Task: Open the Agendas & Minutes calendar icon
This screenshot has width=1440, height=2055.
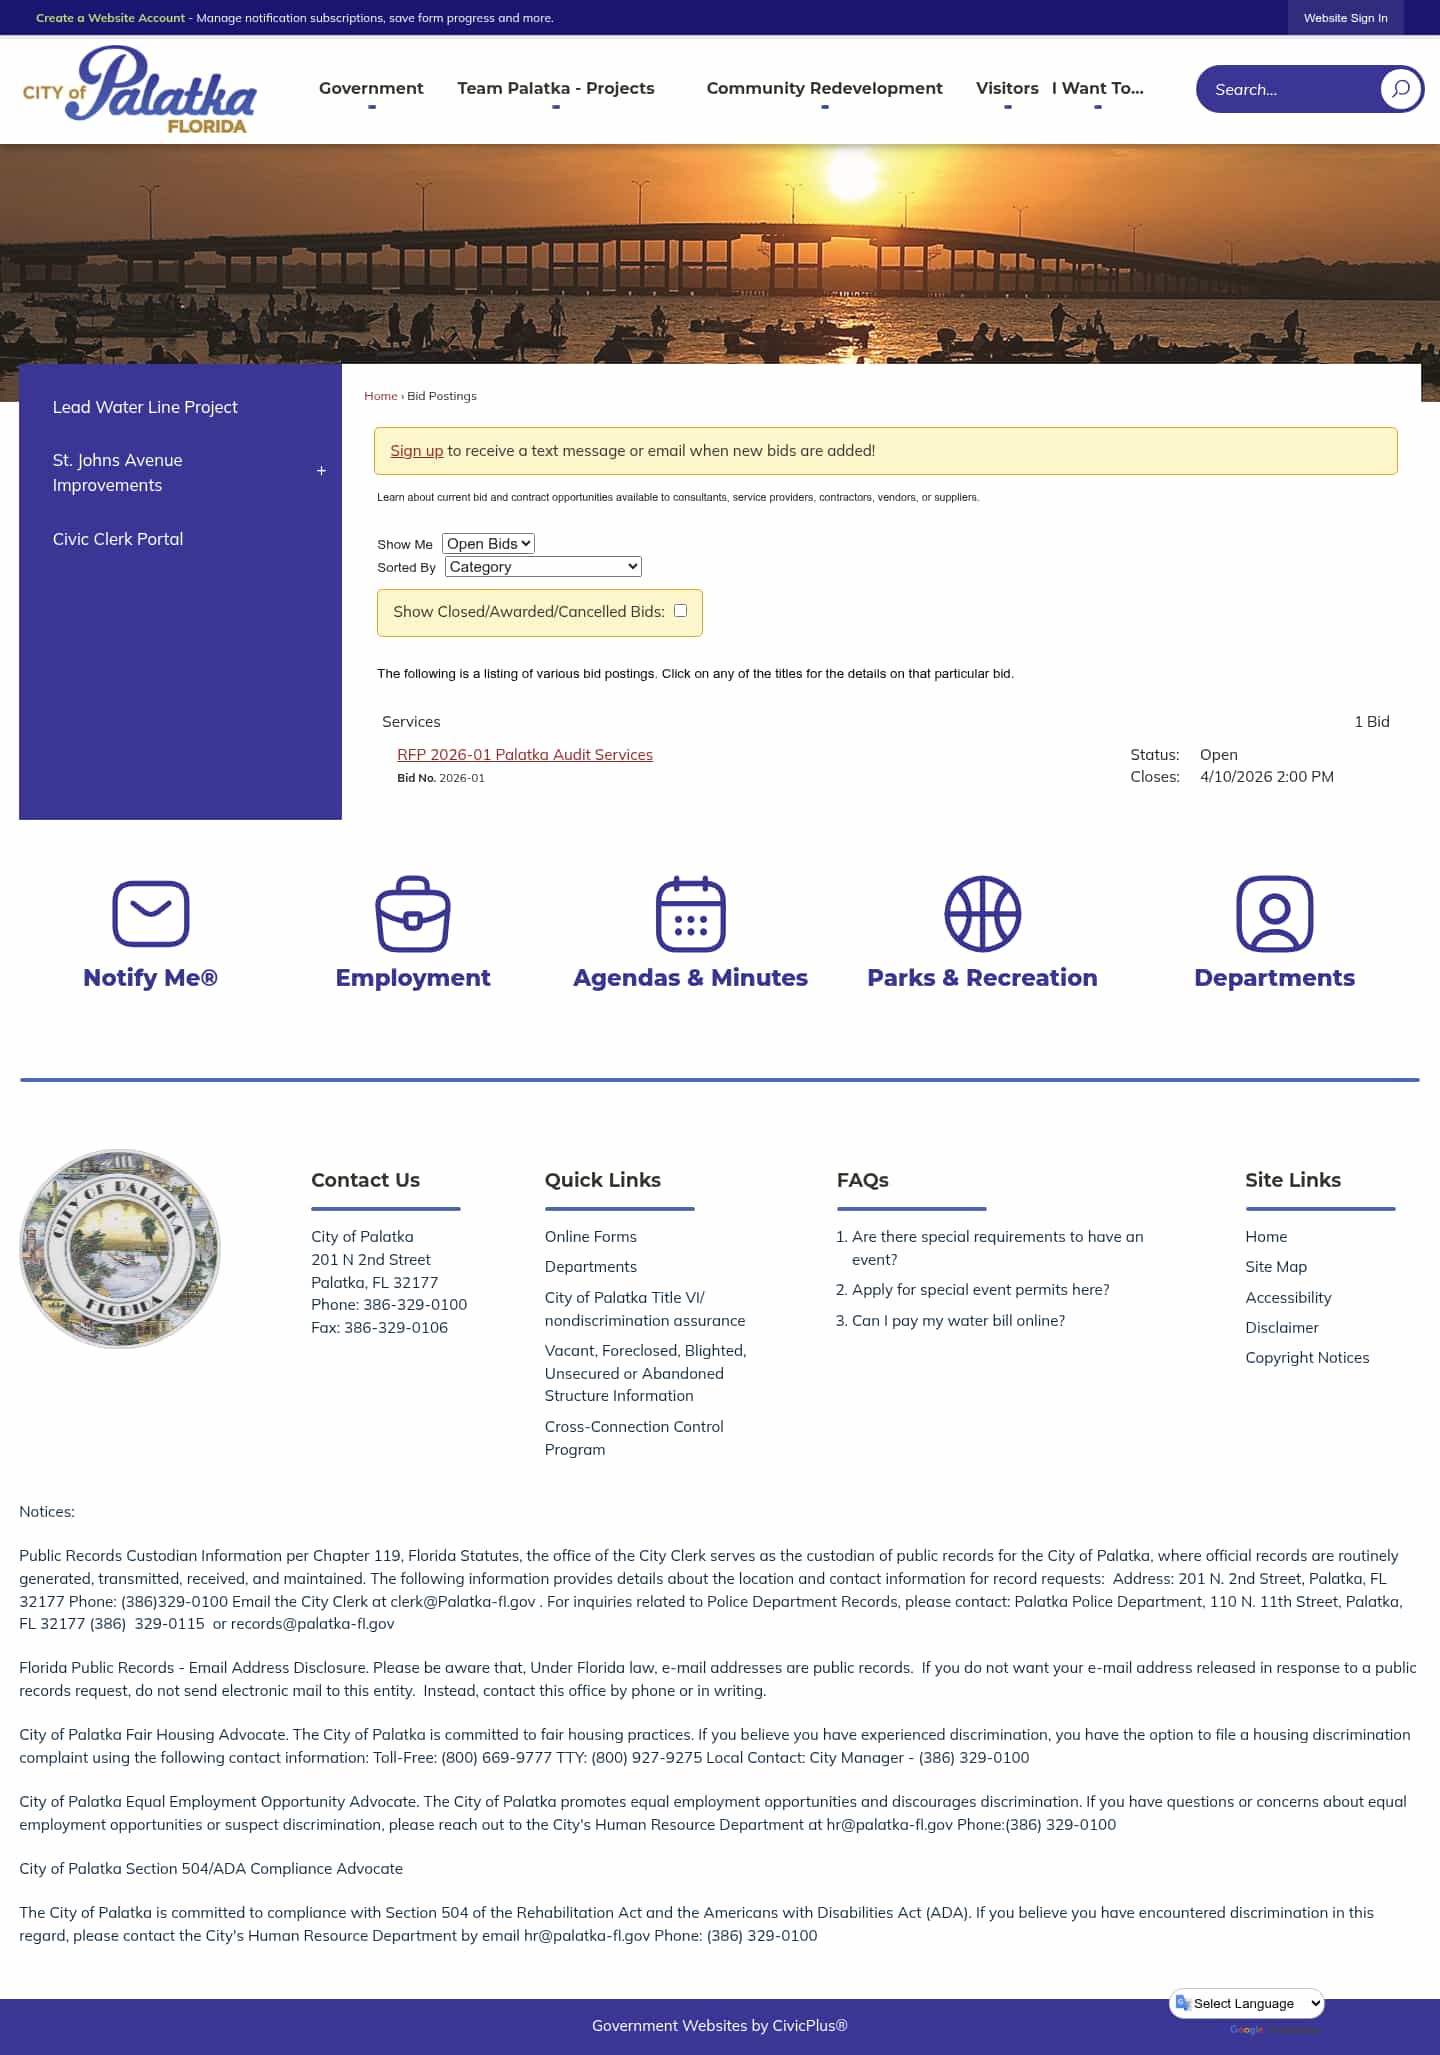Action: [691, 913]
